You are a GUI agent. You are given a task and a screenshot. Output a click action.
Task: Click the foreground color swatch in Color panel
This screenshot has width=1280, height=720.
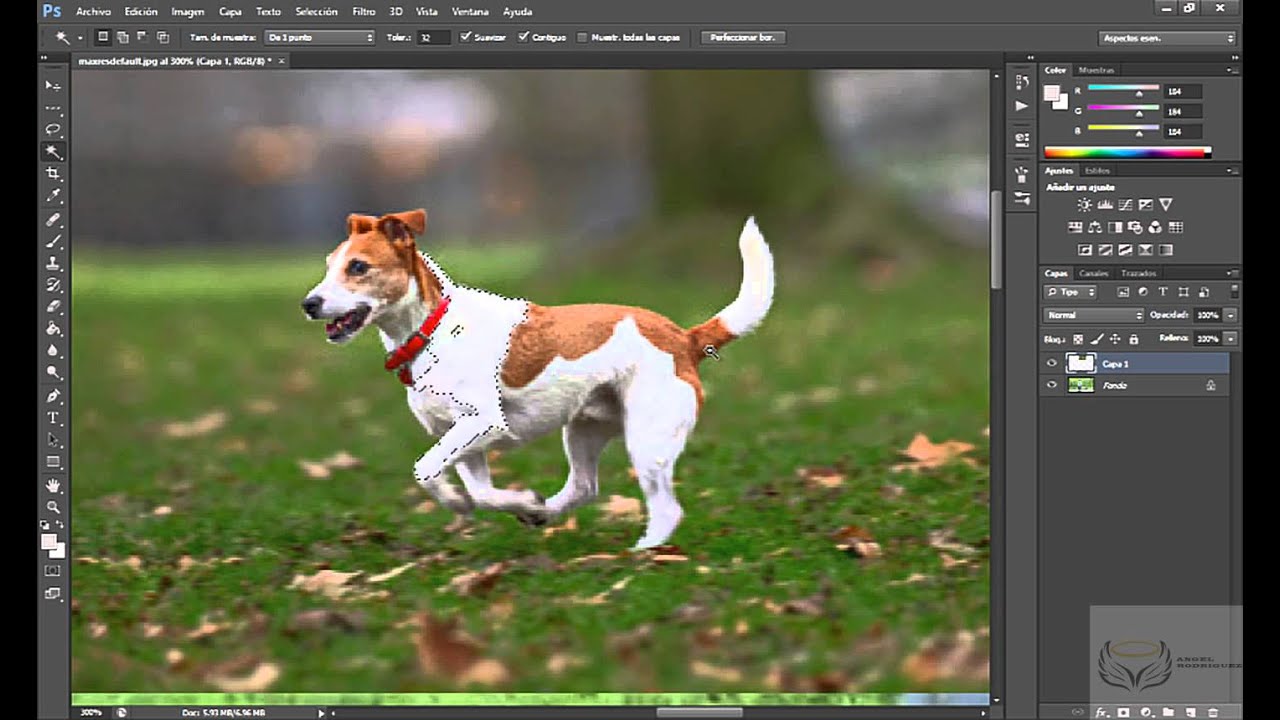(x=1051, y=93)
